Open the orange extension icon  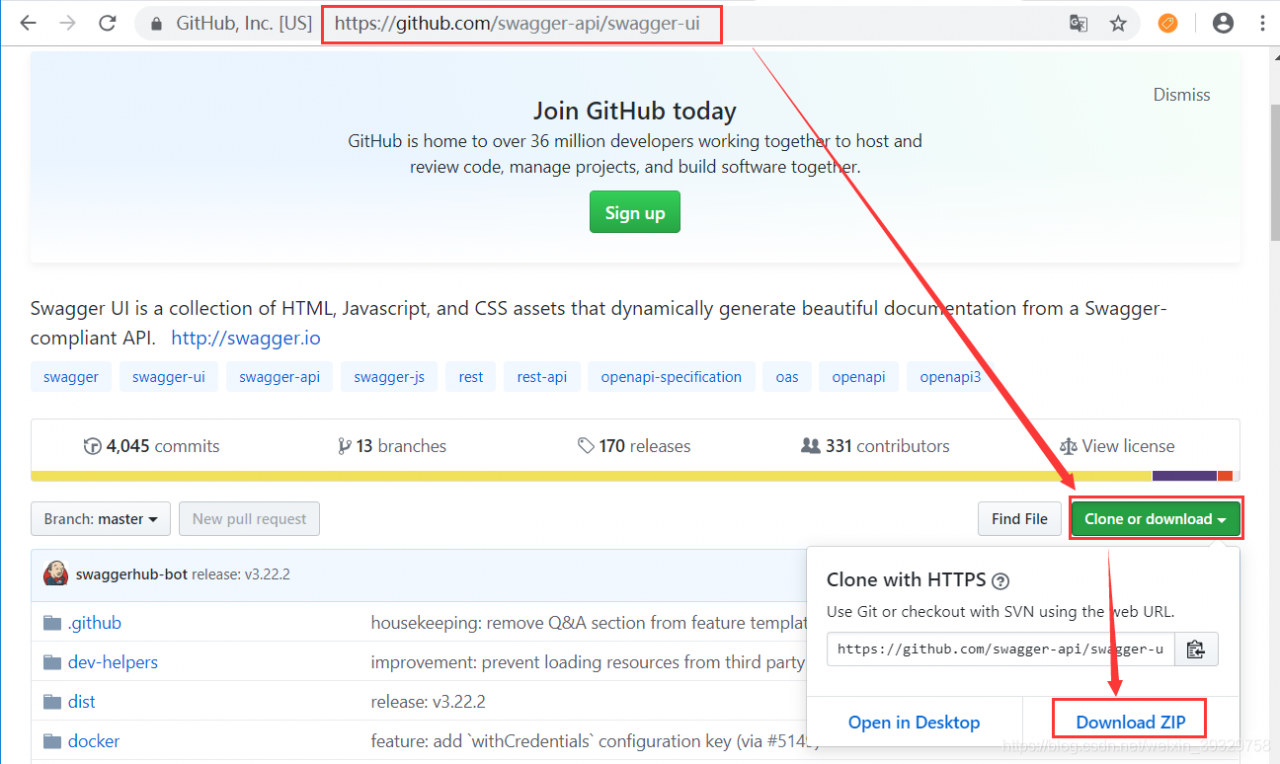(1168, 23)
